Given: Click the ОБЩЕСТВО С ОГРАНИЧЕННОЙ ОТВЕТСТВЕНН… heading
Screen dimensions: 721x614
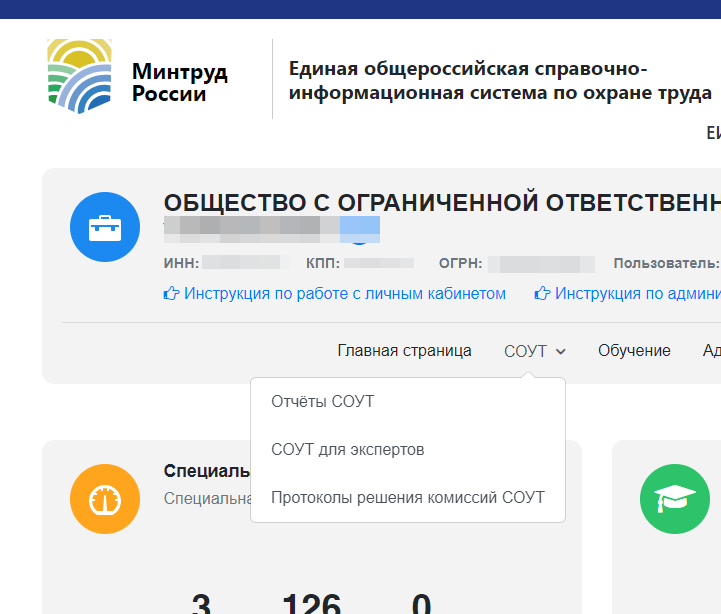Looking at the screenshot, I should pos(442,202).
